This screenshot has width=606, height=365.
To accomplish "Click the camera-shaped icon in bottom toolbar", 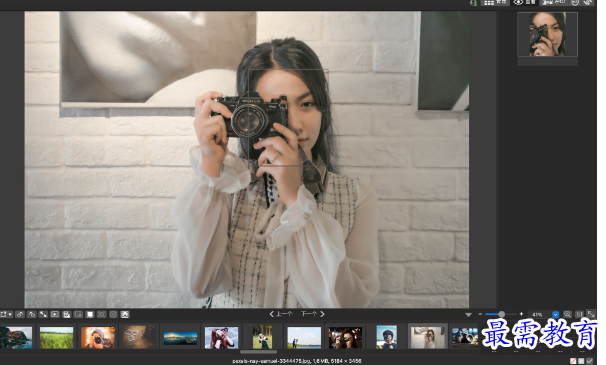I will [x=125, y=314].
